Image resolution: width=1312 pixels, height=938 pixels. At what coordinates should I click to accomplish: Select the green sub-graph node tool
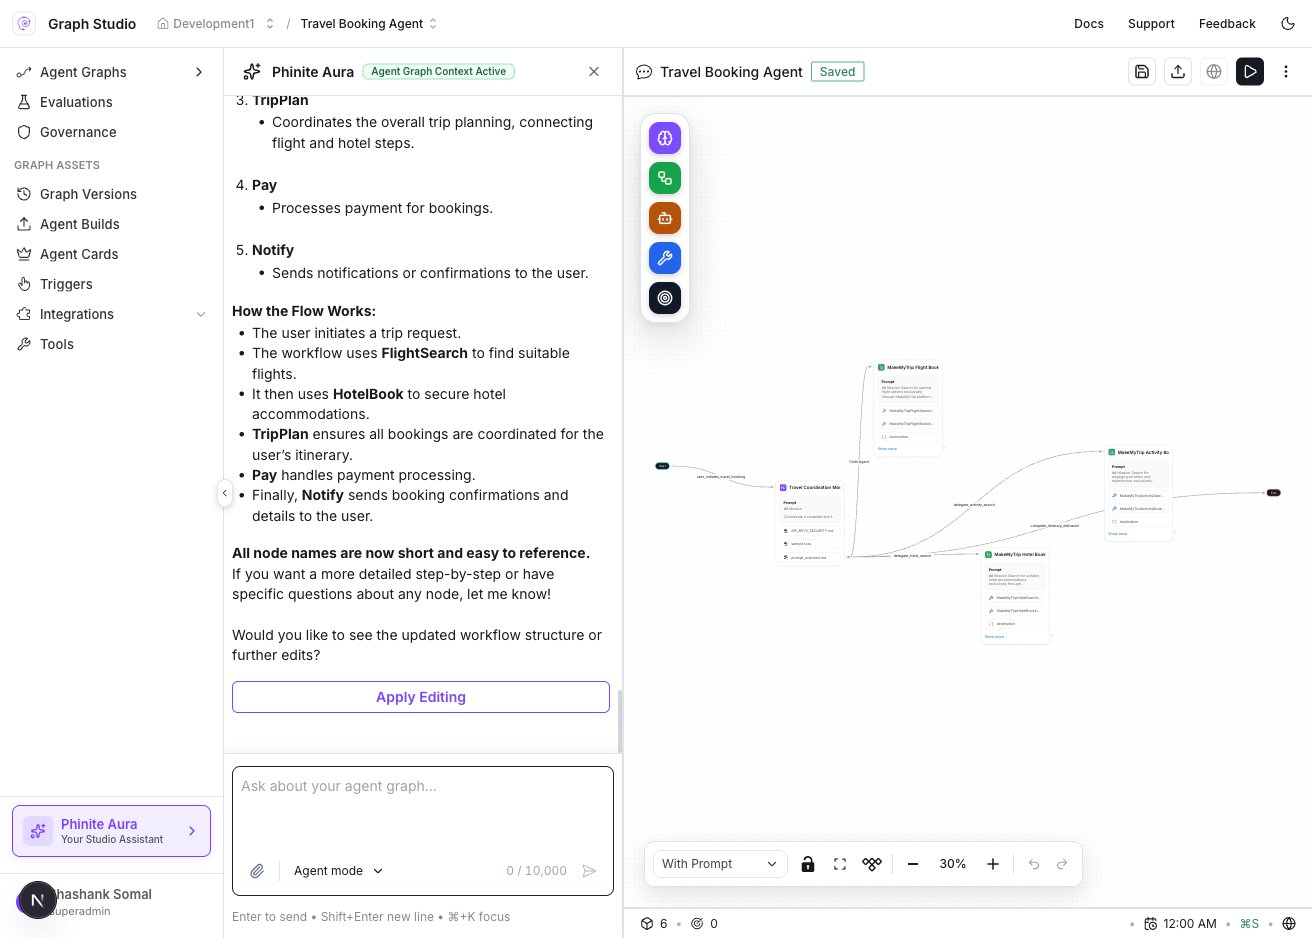[x=665, y=178]
